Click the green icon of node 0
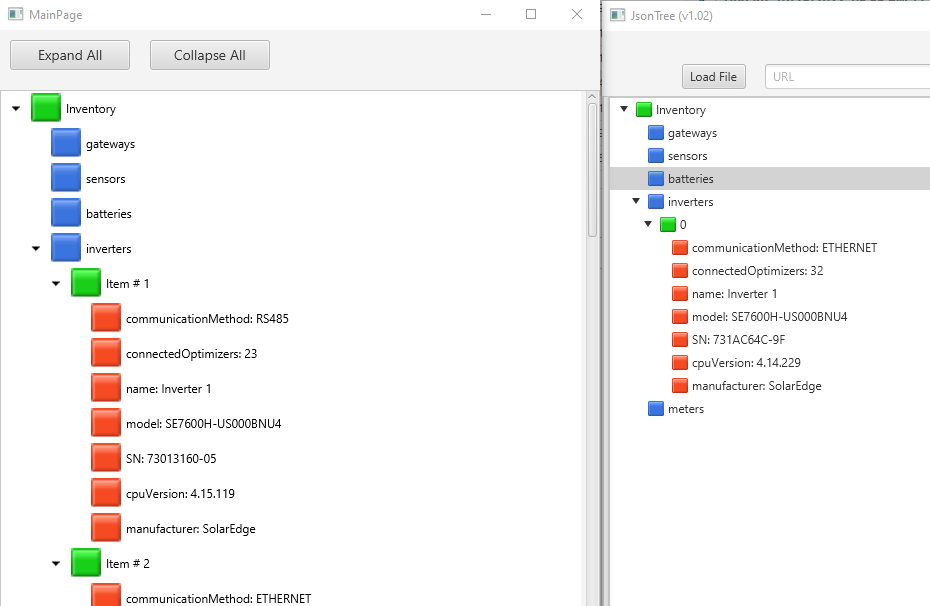The height and width of the screenshot is (606, 930). (x=668, y=225)
